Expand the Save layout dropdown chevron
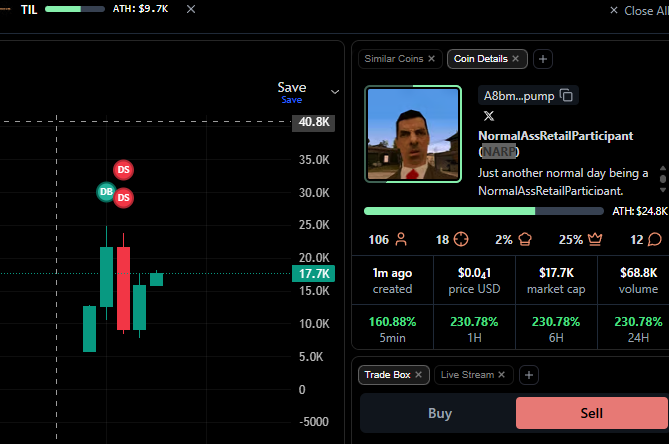The width and height of the screenshot is (669, 444). pyautogui.click(x=335, y=92)
